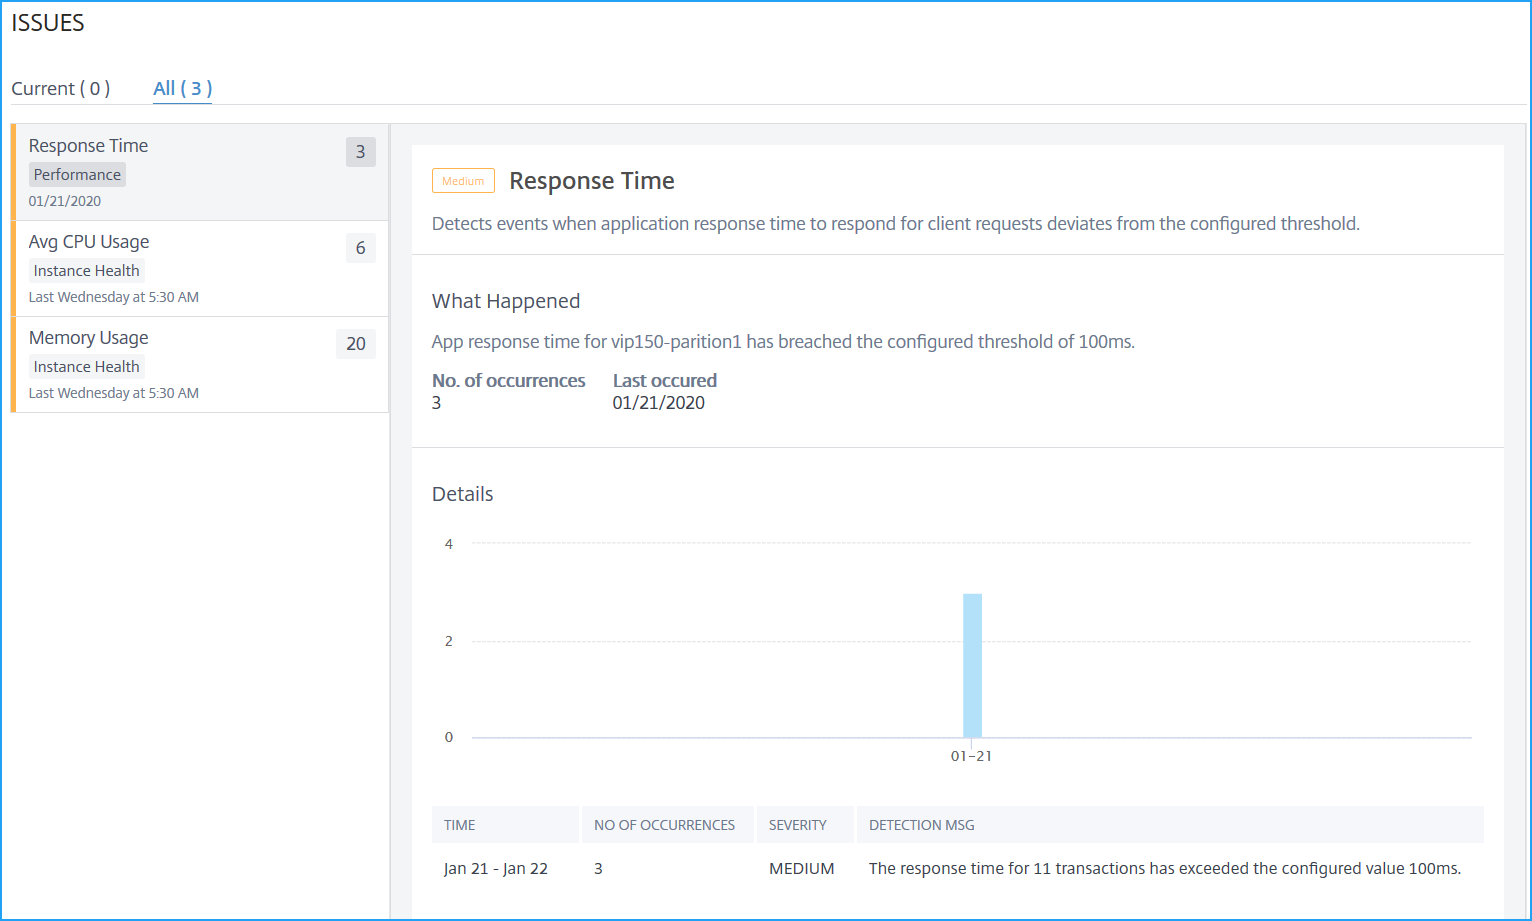Click the ISSUES page title
The width and height of the screenshot is (1532, 921).
[48, 23]
